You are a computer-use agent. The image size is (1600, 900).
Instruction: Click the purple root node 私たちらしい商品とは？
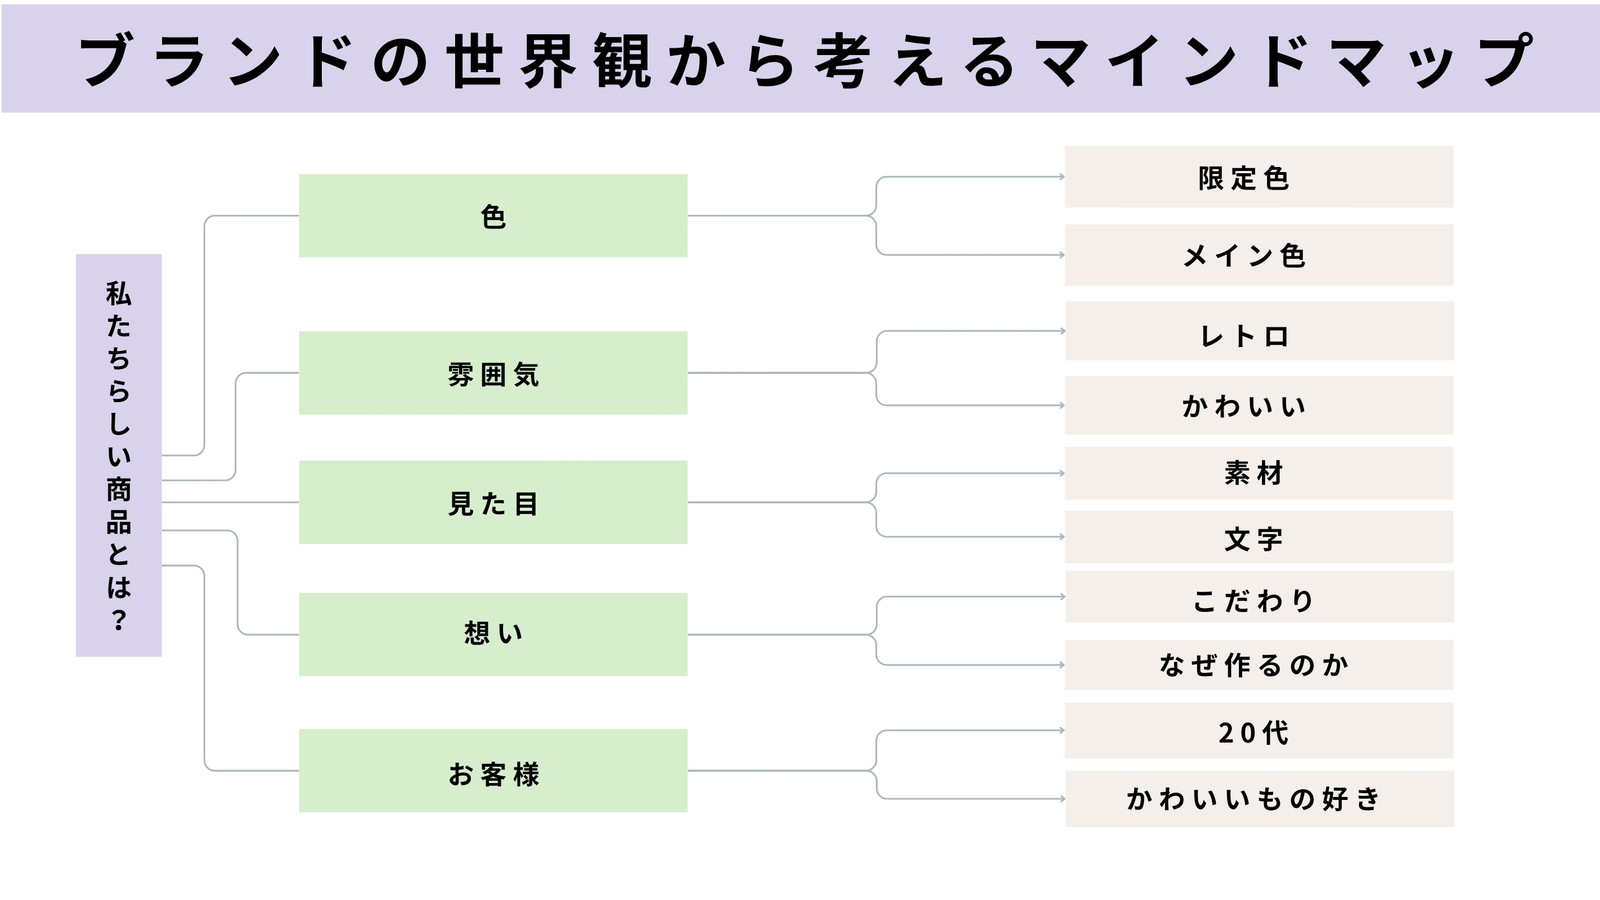[119, 455]
